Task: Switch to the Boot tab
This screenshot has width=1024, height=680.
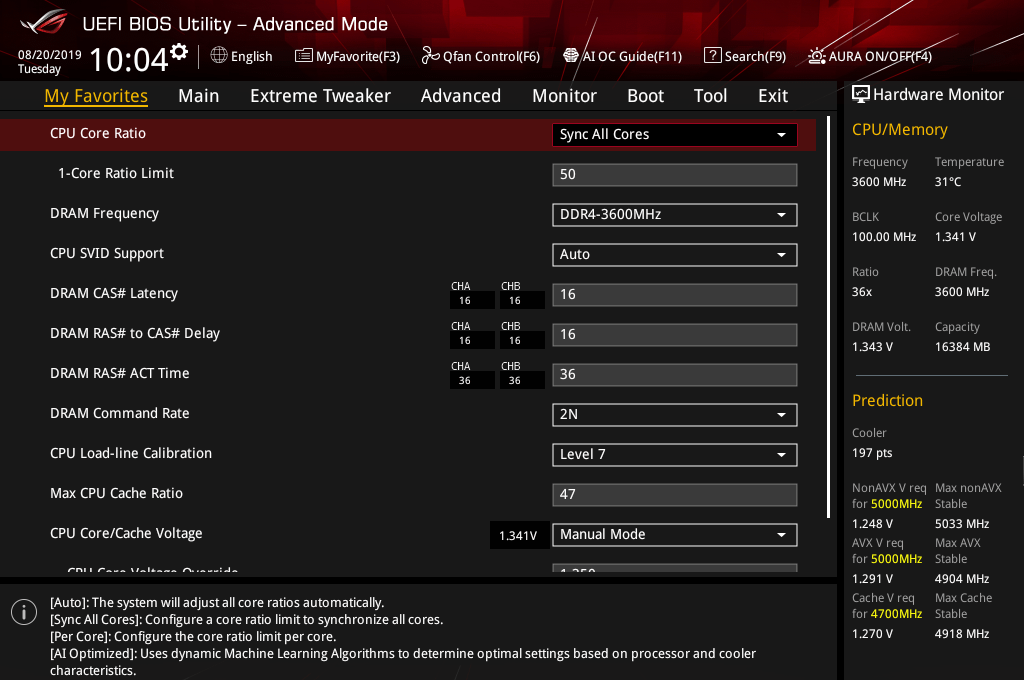Action: (645, 96)
